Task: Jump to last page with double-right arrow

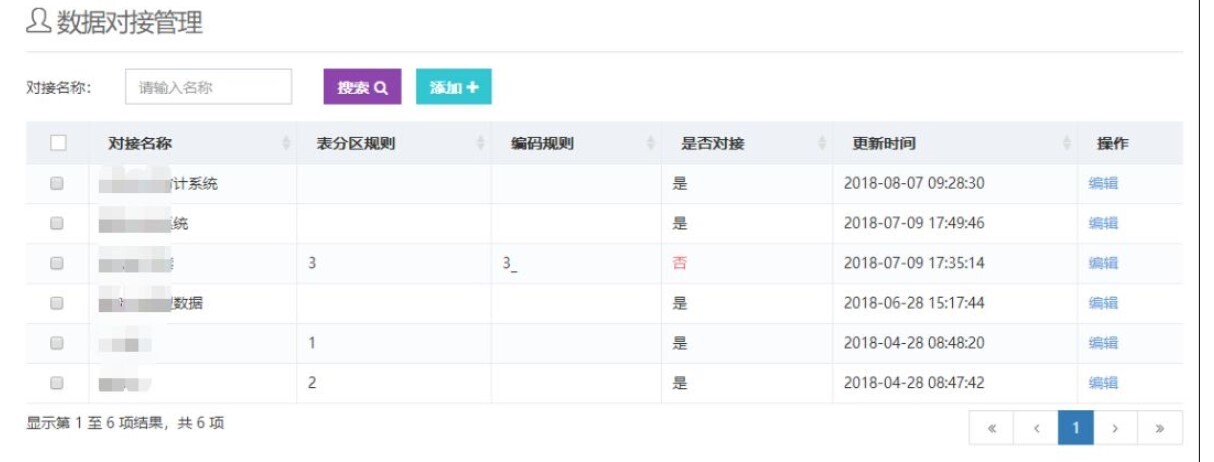Action: [1159, 428]
